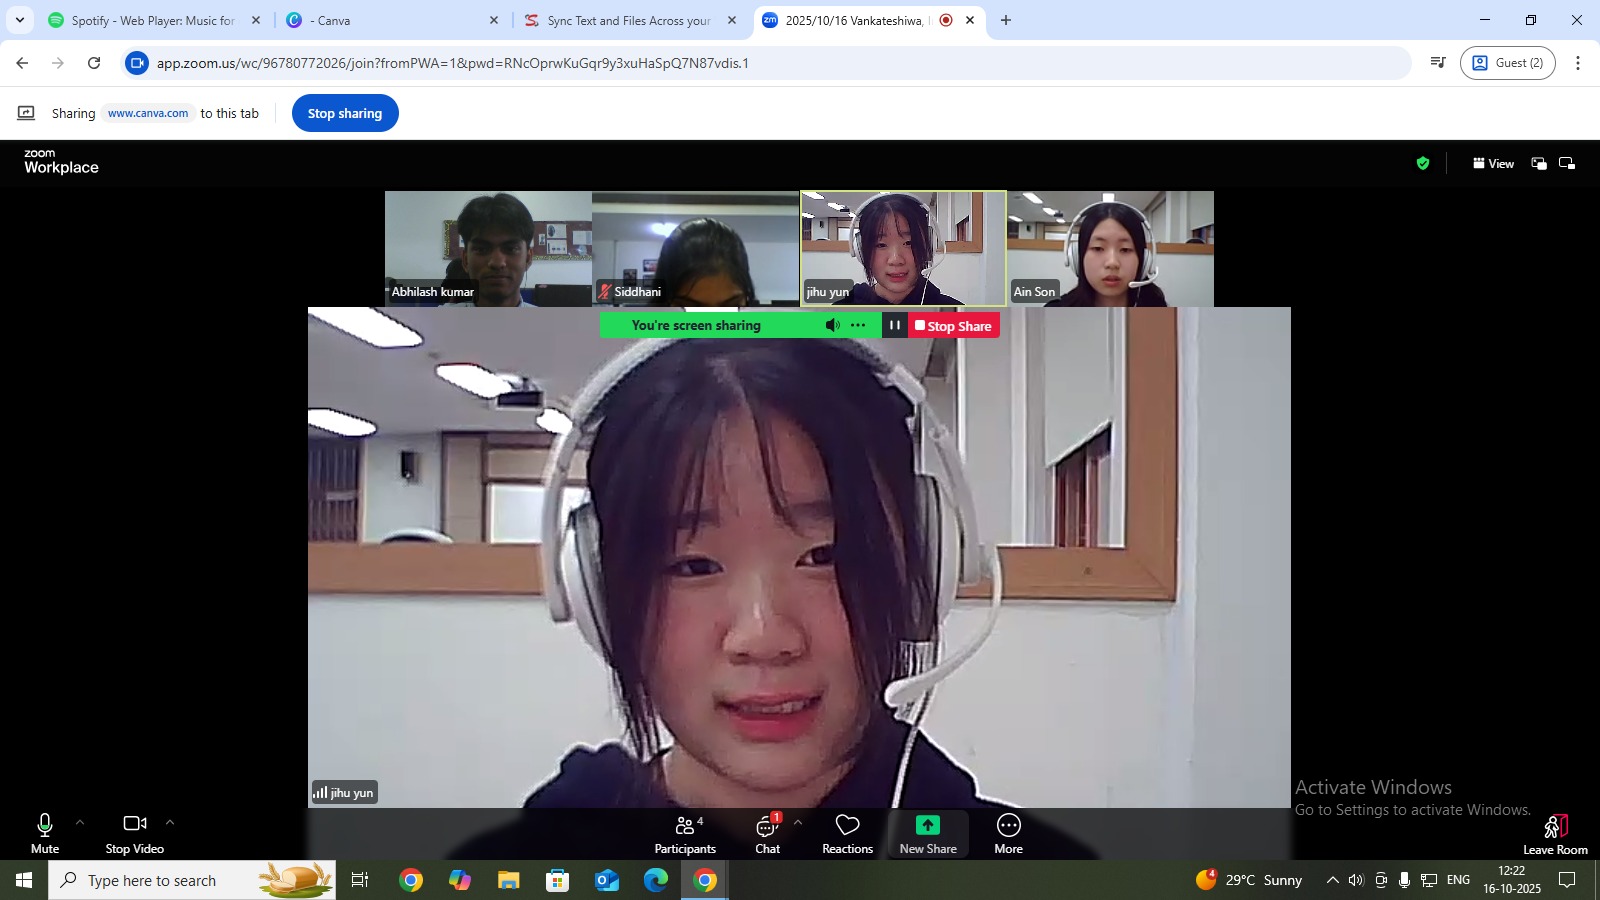Viewport: 1600px width, 900px height.
Task: Open the Chat panel
Action: point(767,834)
